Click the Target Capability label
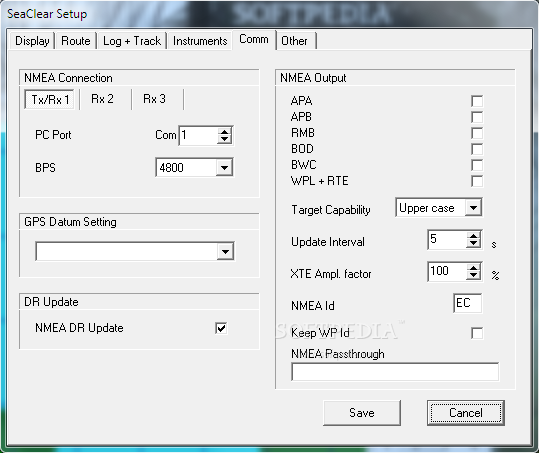The width and height of the screenshot is (539, 453). [331, 210]
